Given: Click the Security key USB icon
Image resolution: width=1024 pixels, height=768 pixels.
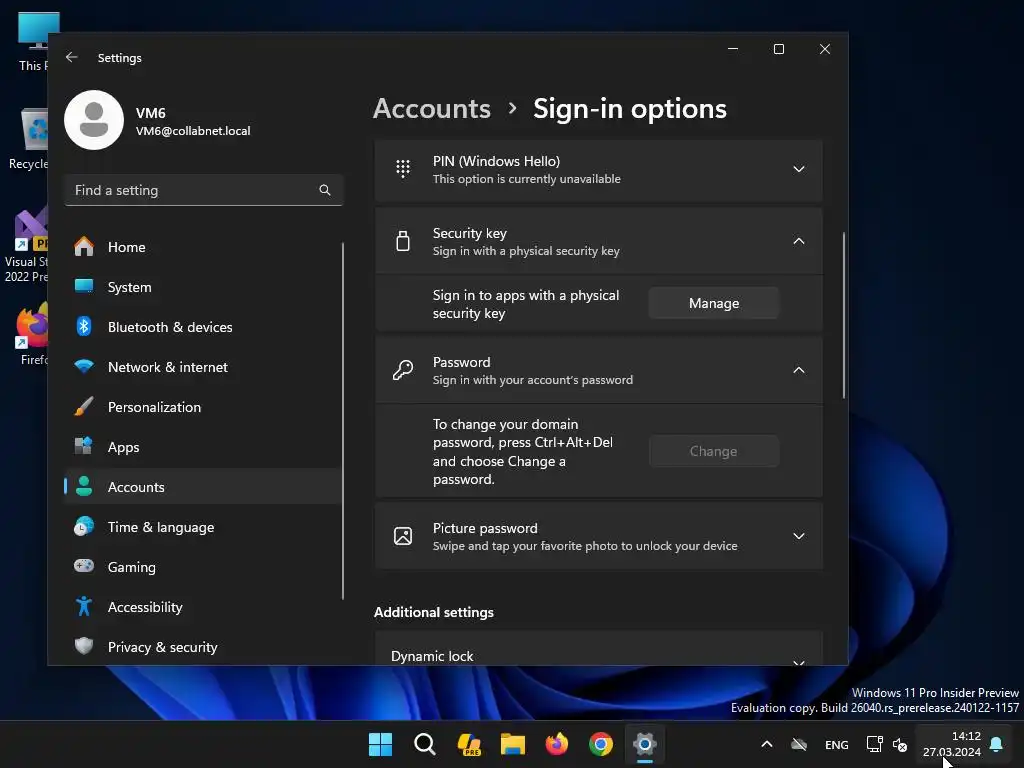Looking at the screenshot, I should point(403,242).
